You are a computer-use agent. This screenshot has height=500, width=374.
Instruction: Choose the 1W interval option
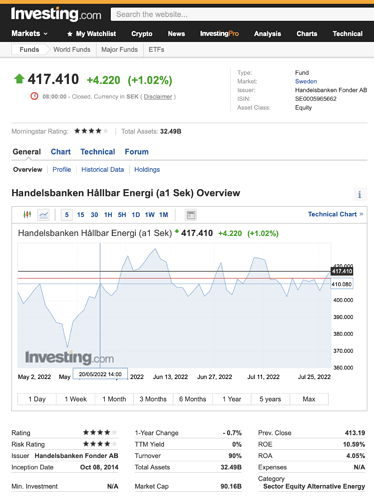click(150, 215)
